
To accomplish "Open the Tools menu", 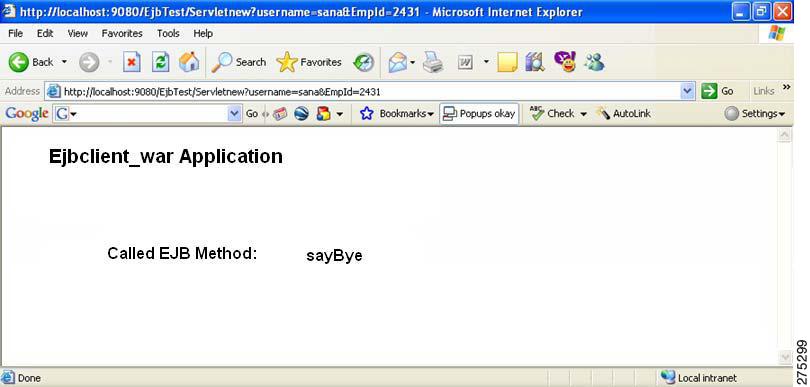I will 168,33.
